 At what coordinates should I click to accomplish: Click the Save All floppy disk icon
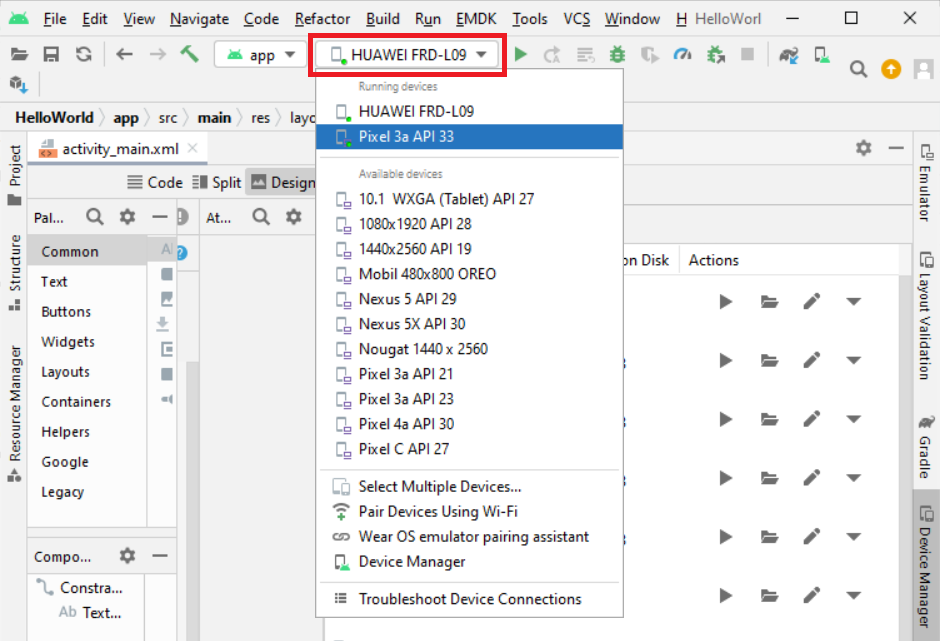click(x=51, y=54)
